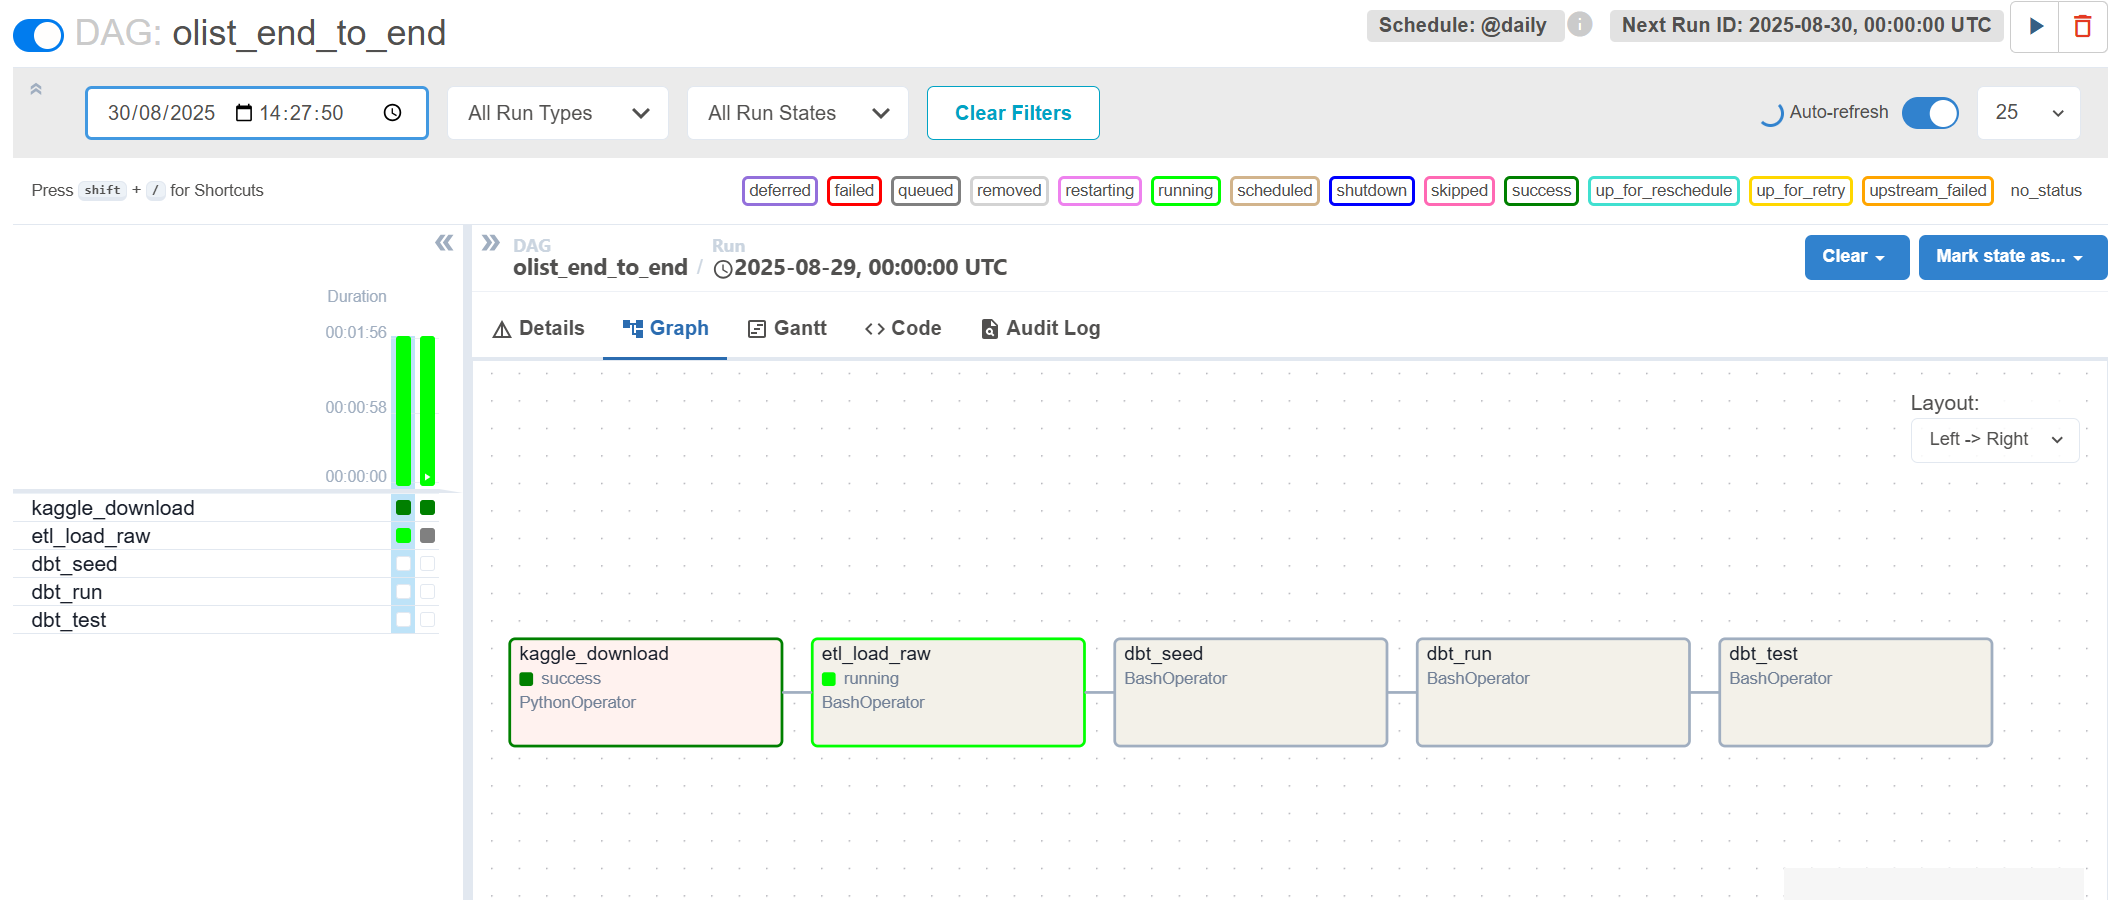Change the Layout Left -> Right dropdown

click(1994, 440)
